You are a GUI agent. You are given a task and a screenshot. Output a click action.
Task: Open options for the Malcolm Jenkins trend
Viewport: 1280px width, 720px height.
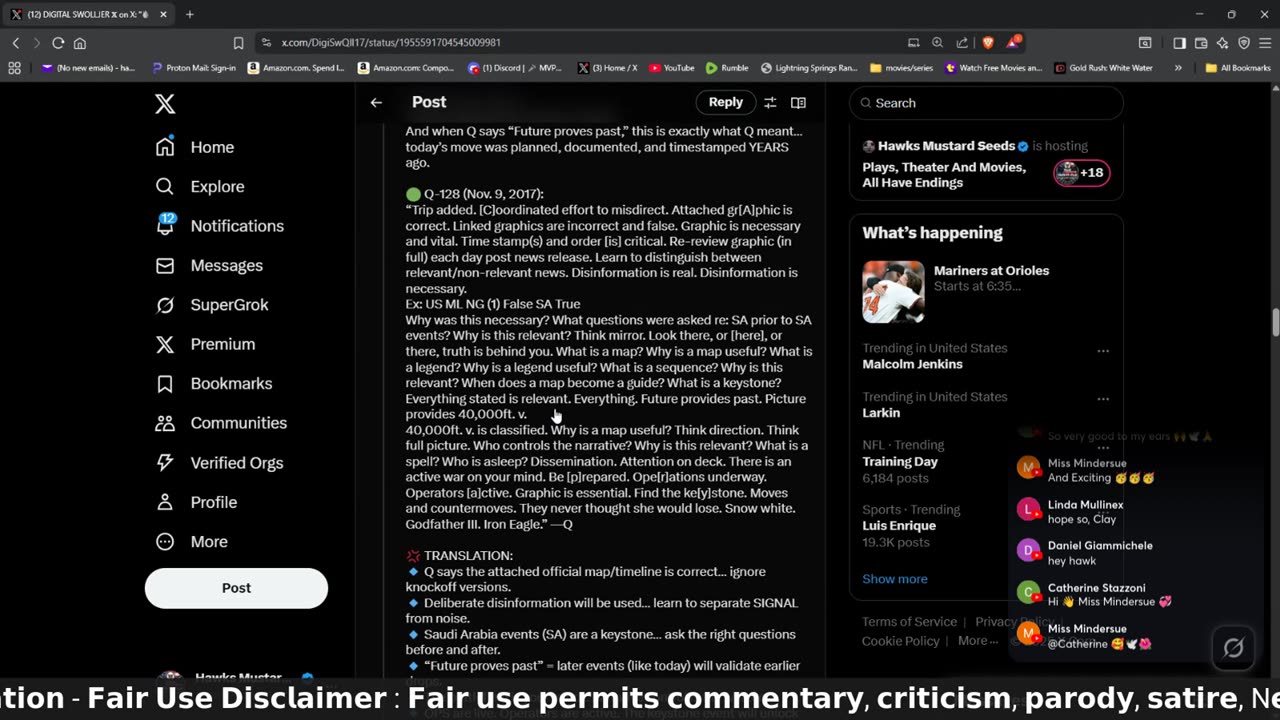1103,350
